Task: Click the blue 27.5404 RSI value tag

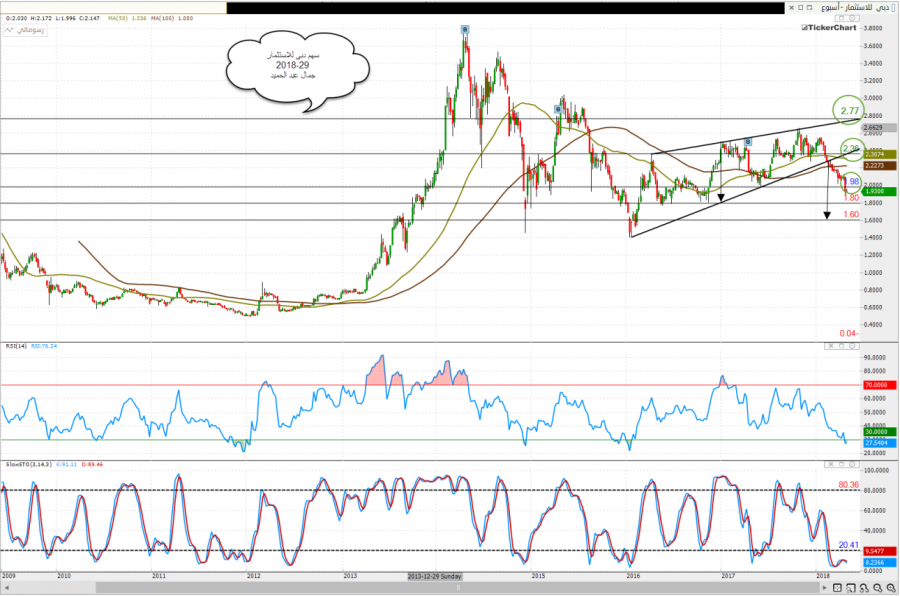Action: coord(879,443)
